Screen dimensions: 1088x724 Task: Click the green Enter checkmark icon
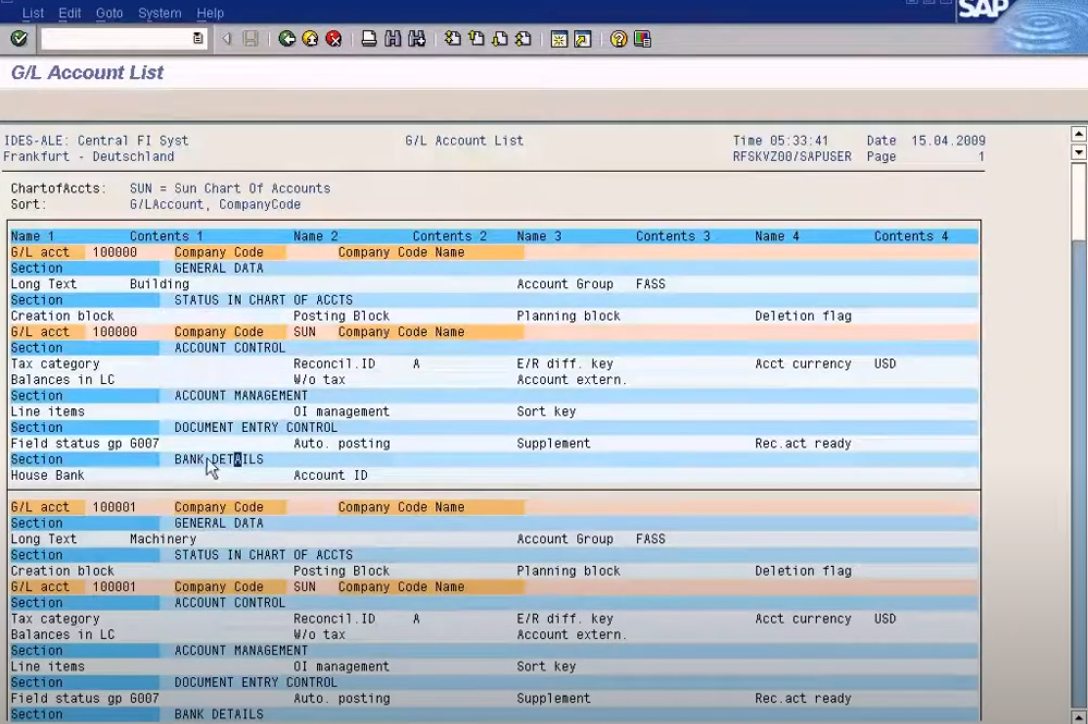click(x=19, y=39)
